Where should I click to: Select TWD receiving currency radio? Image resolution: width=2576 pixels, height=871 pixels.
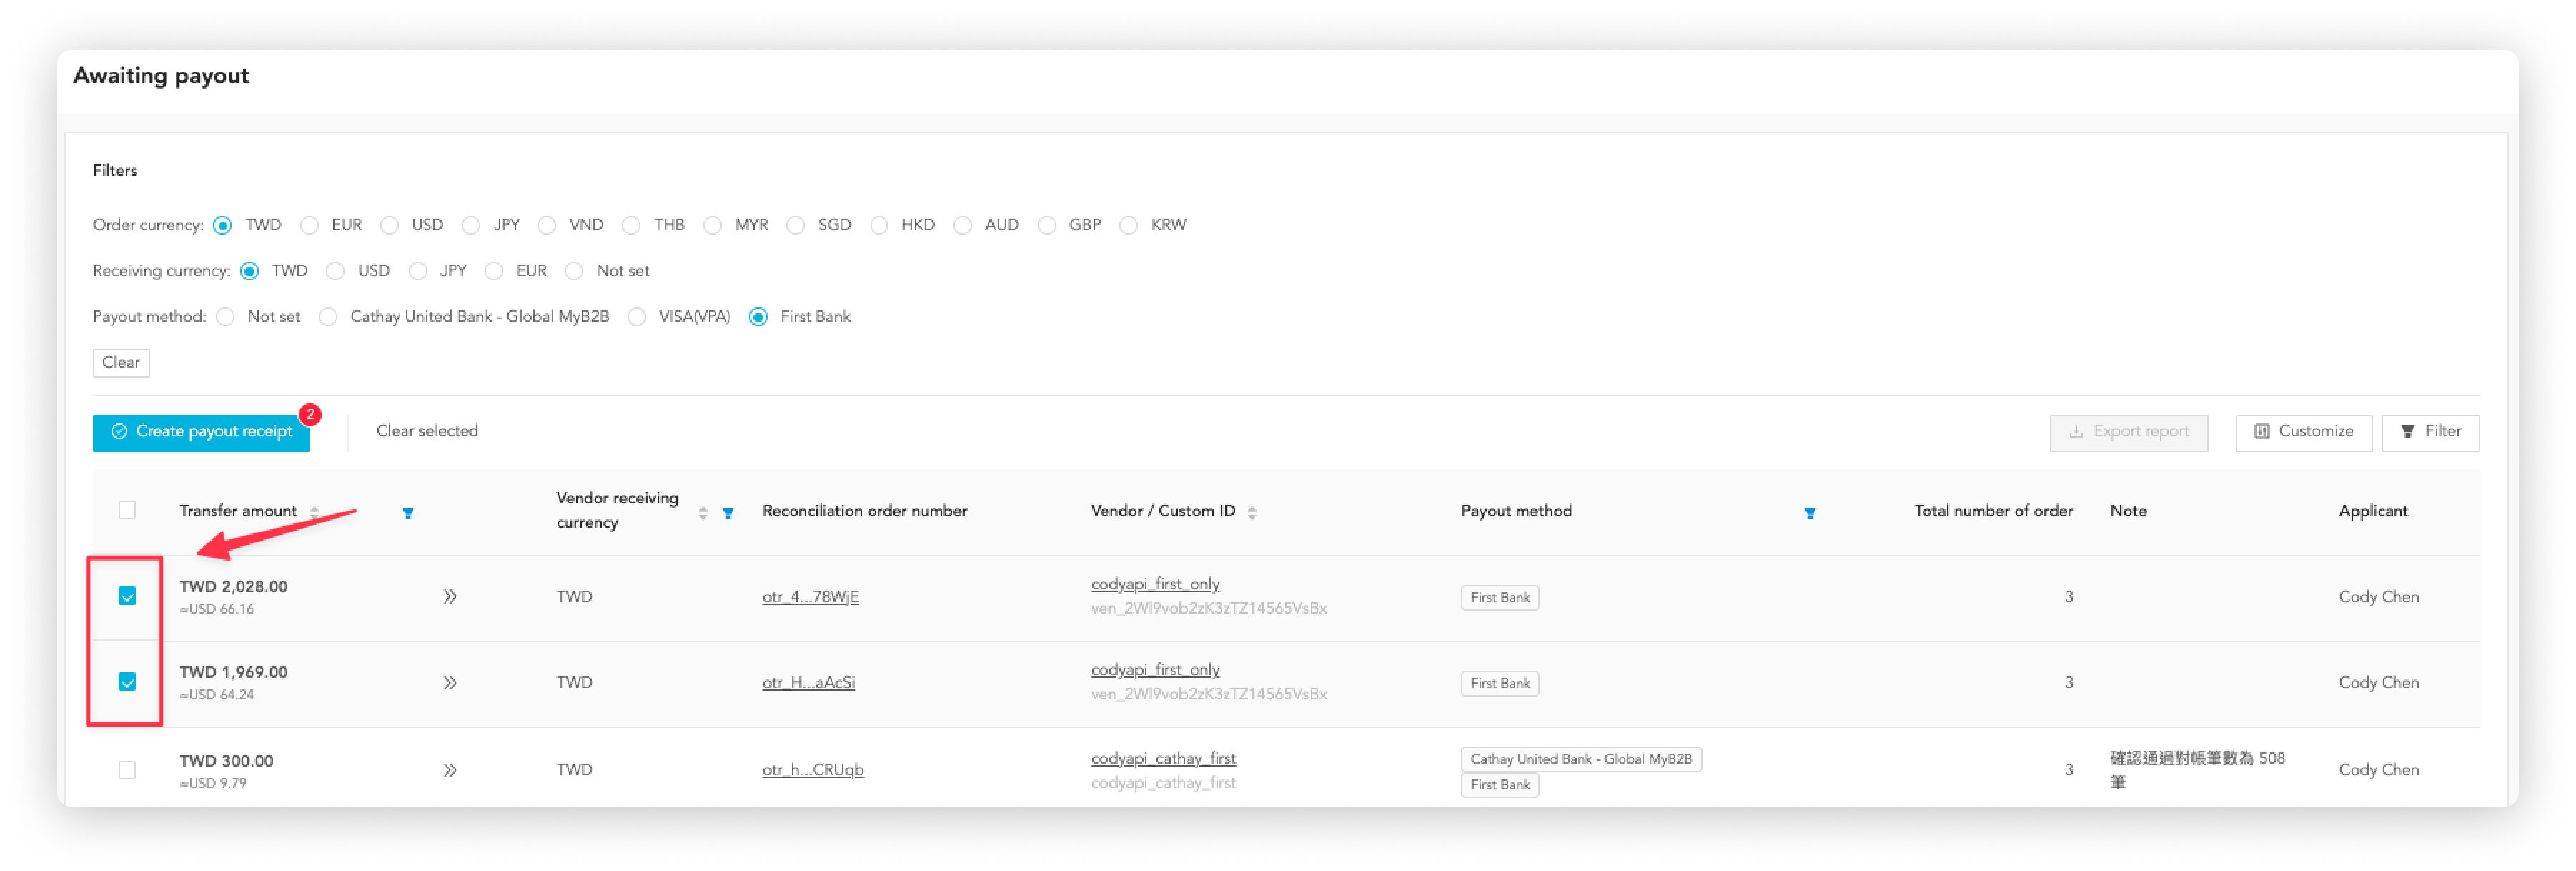click(x=250, y=272)
